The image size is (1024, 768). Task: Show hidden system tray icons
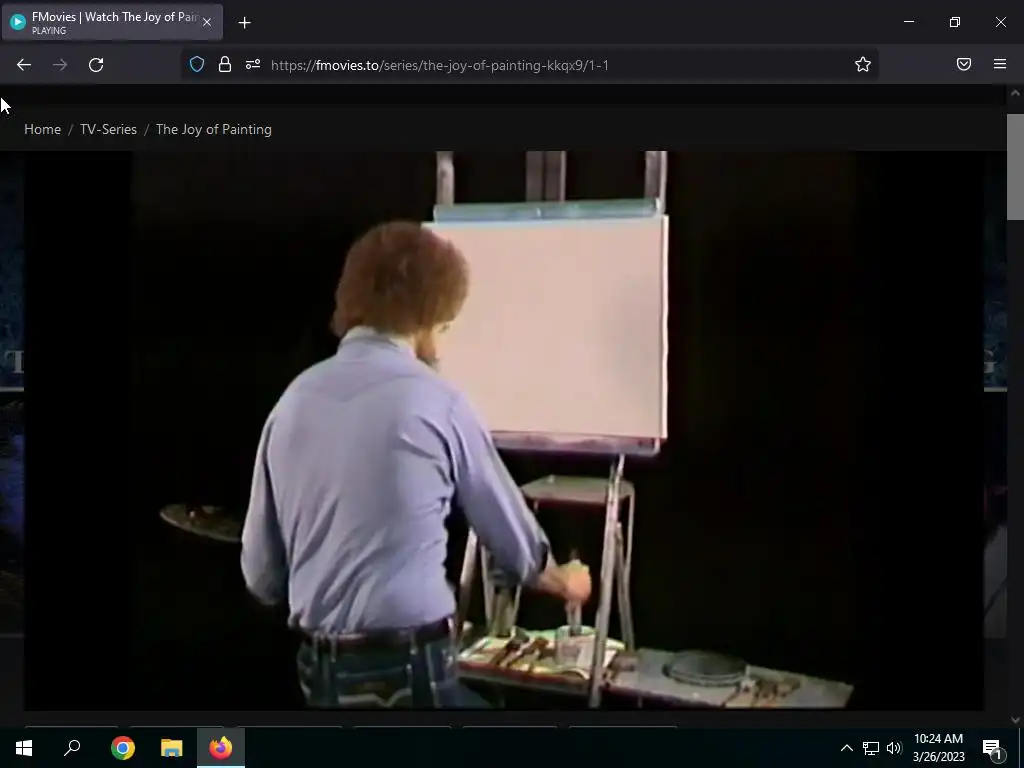coord(846,748)
